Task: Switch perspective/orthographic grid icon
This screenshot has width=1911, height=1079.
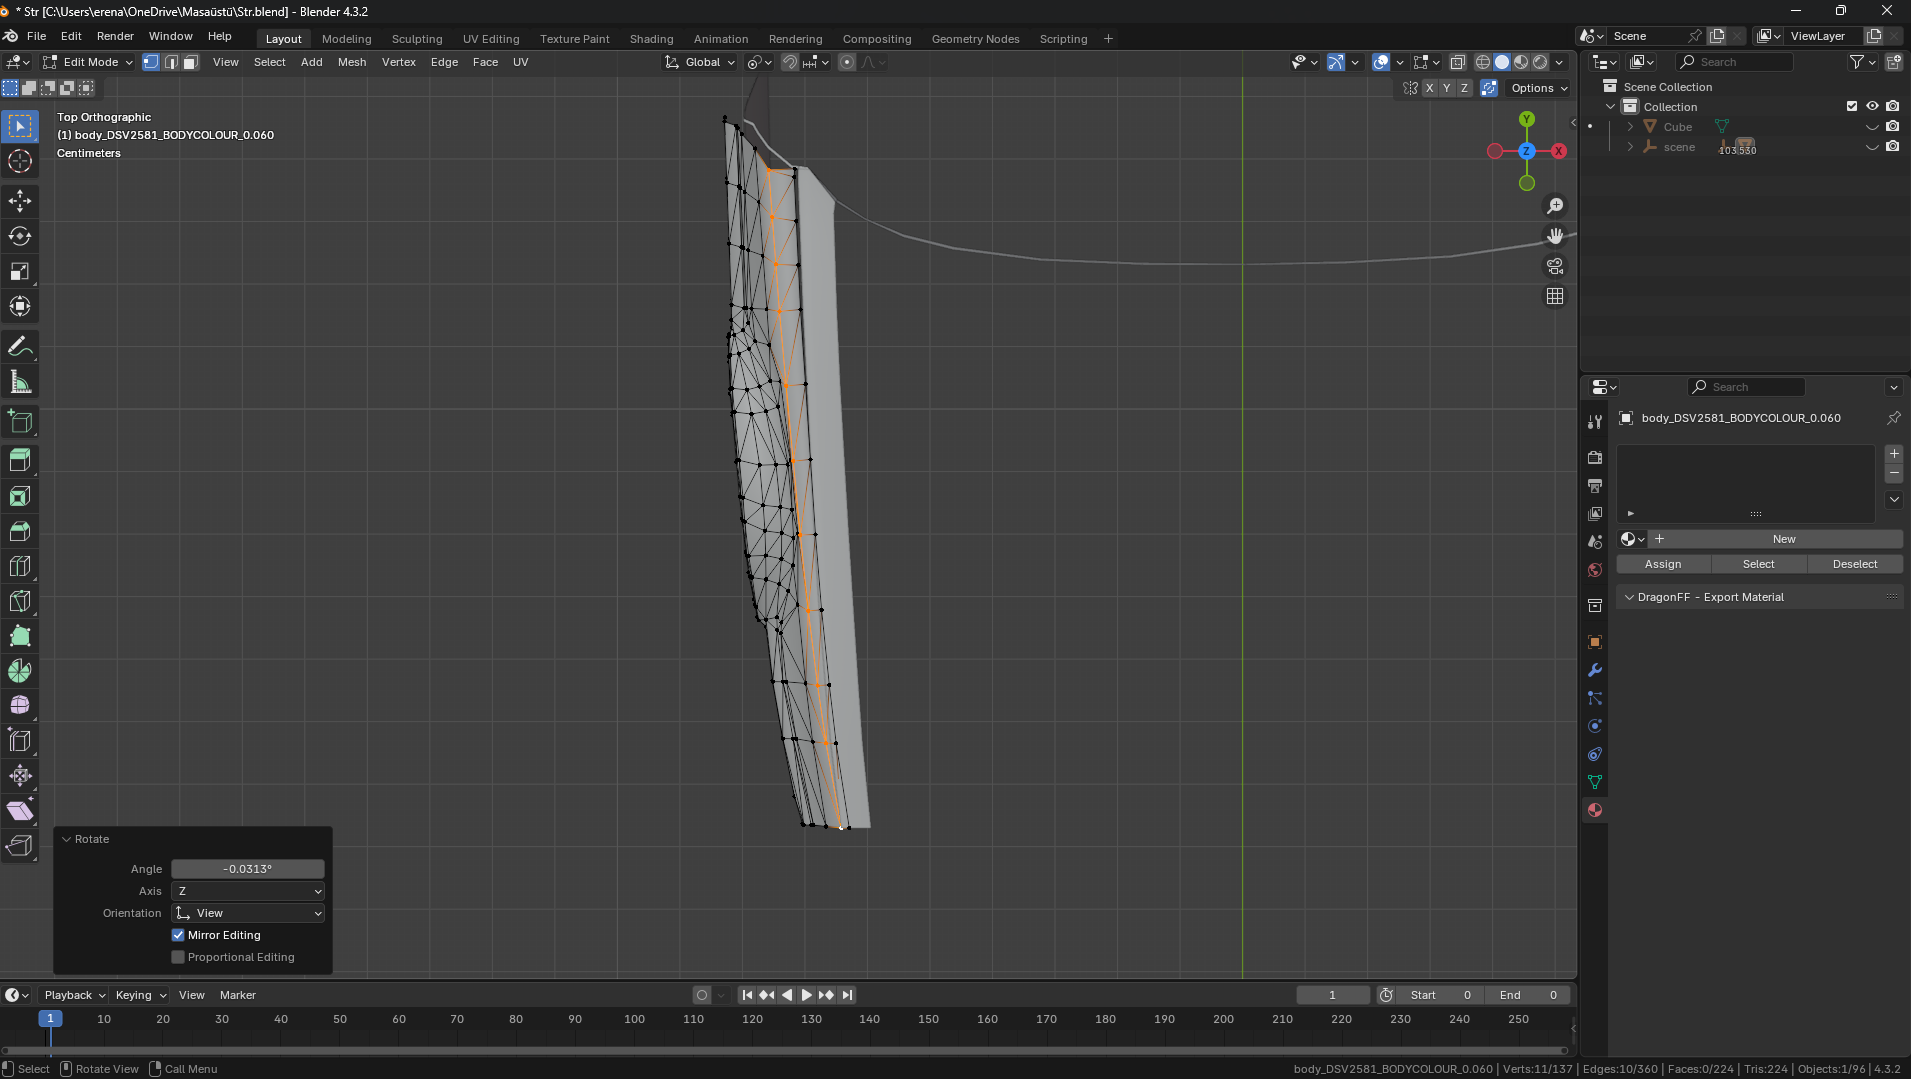Action: click(x=1555, y=296)
